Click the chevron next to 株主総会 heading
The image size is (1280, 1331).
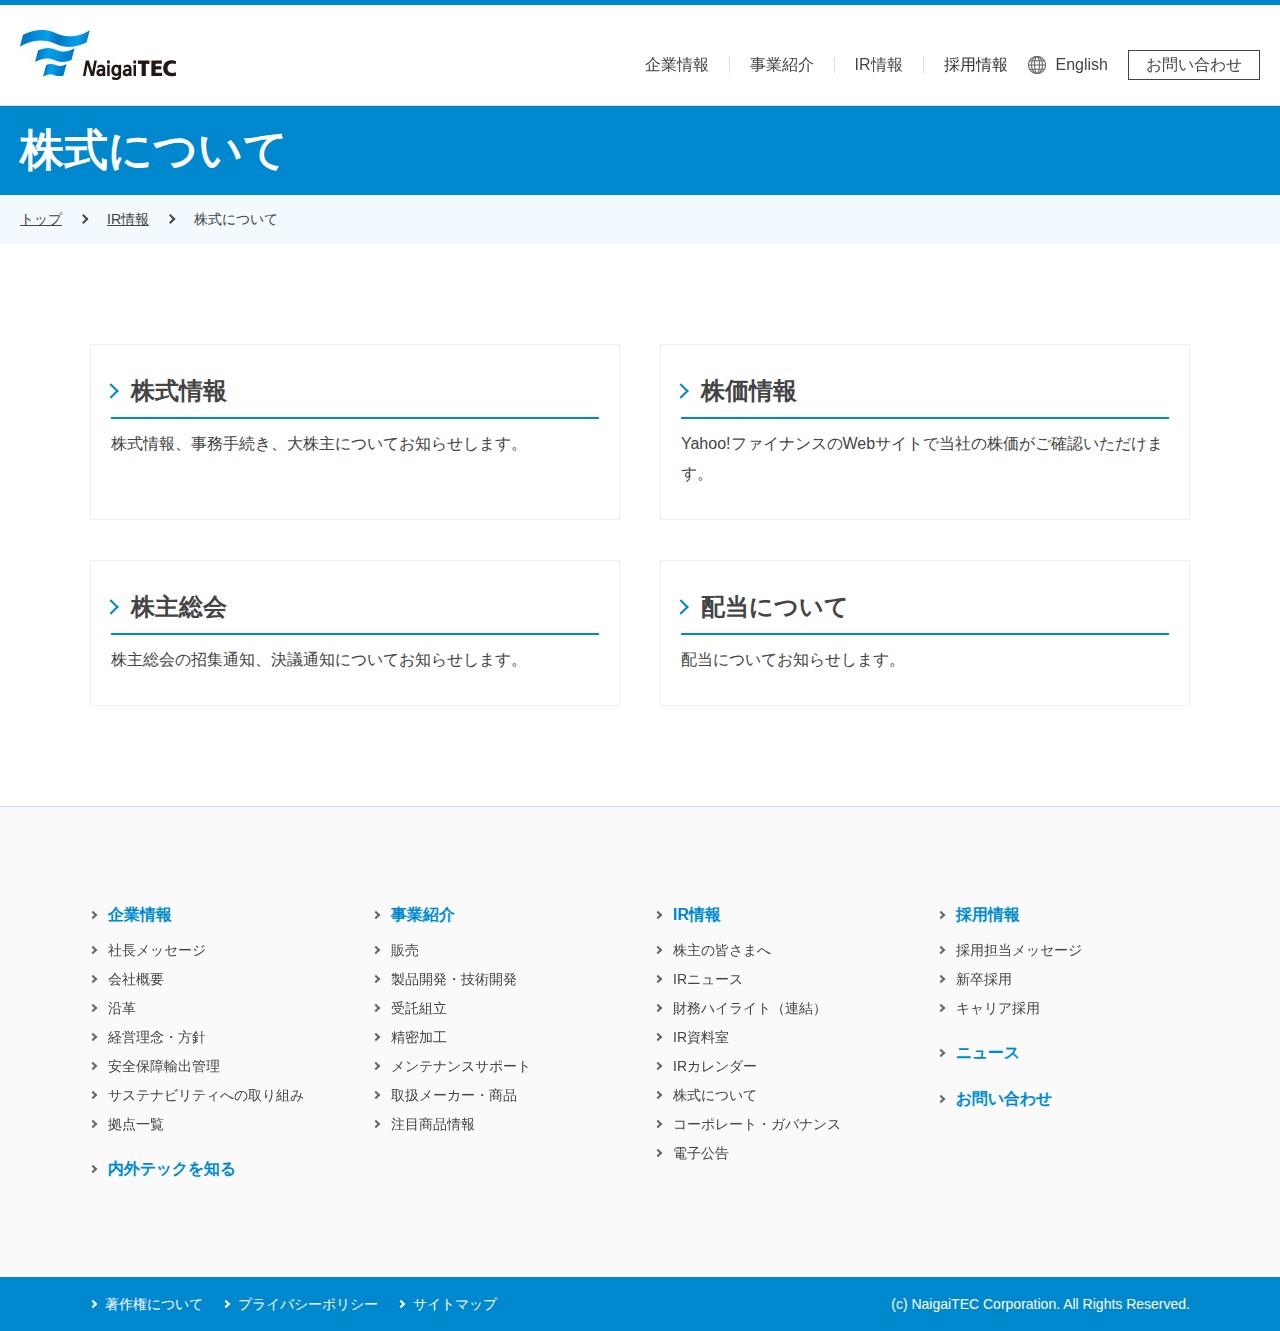point(114,607)
